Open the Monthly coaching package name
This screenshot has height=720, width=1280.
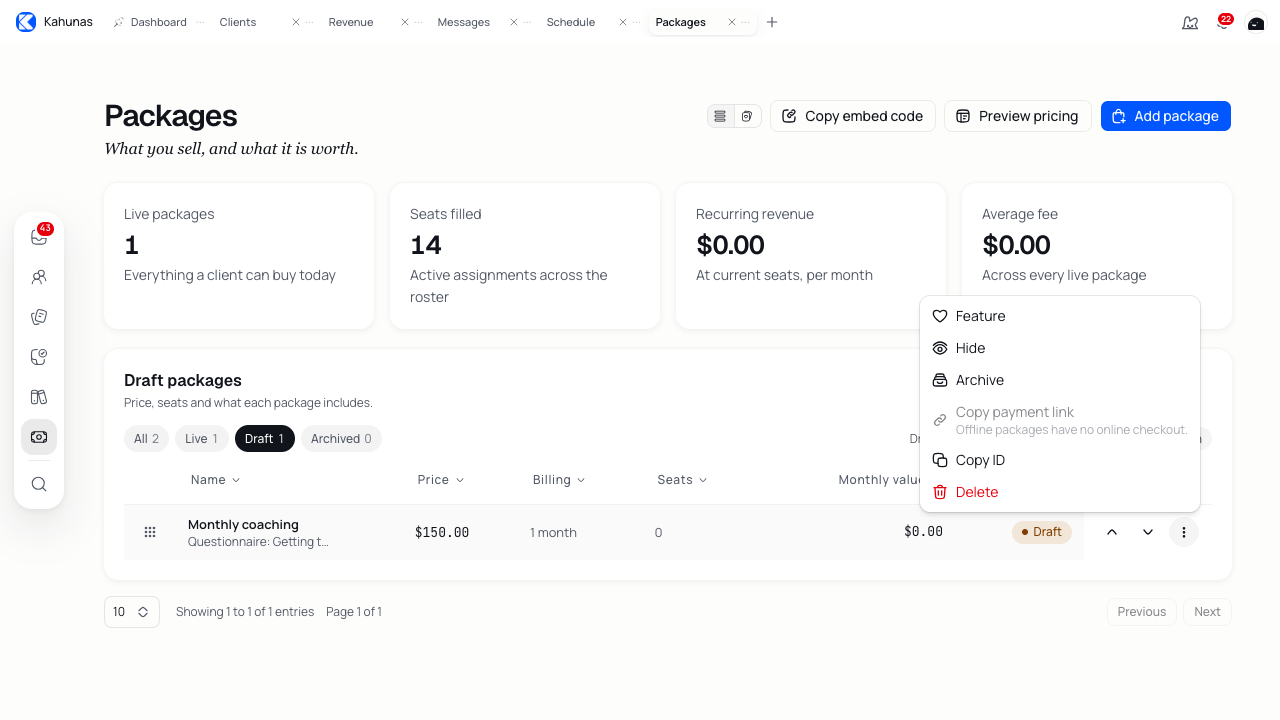[x=243, y=524]
